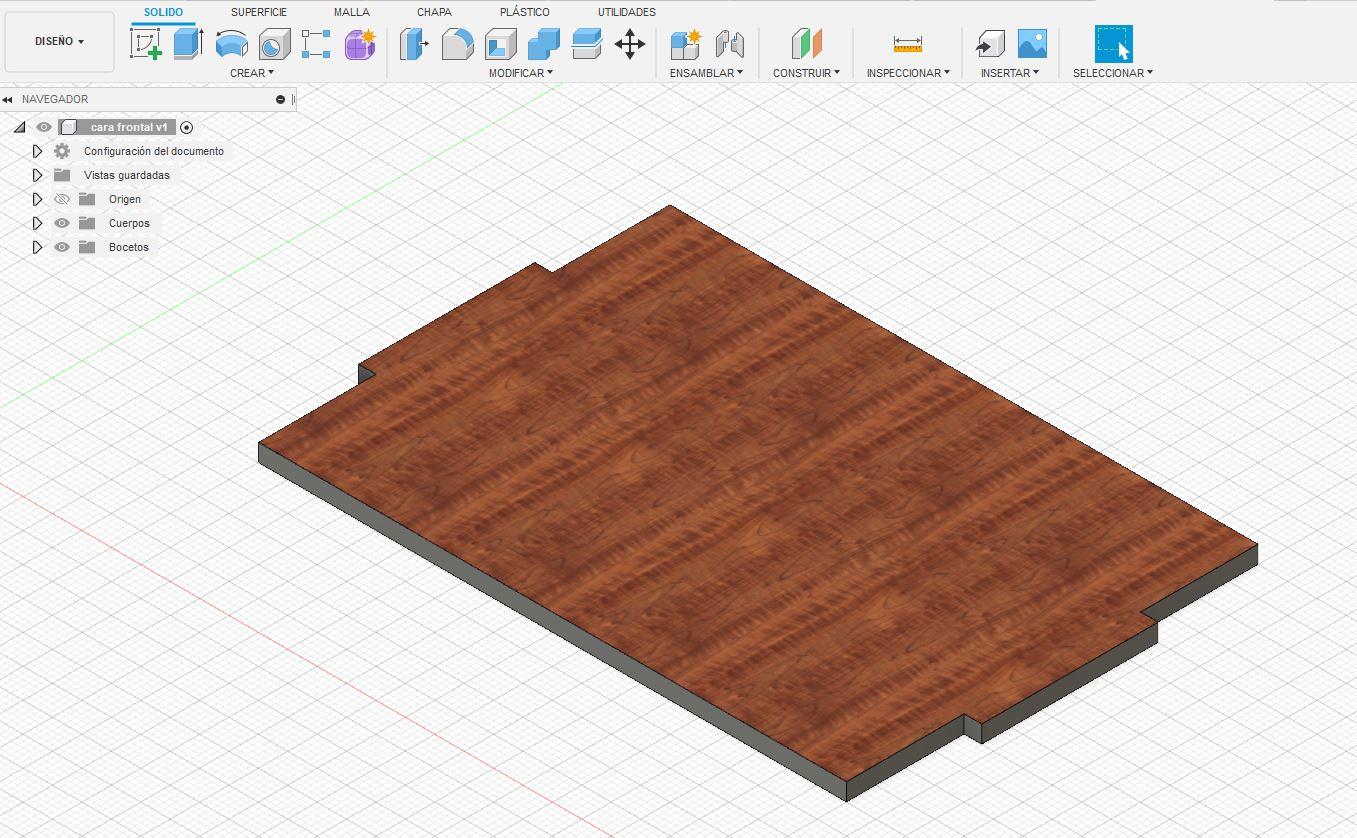The width and height of the screenshot is (1357, 838).
Task: Select the Press Pull tool
Action: coord(414,44)
